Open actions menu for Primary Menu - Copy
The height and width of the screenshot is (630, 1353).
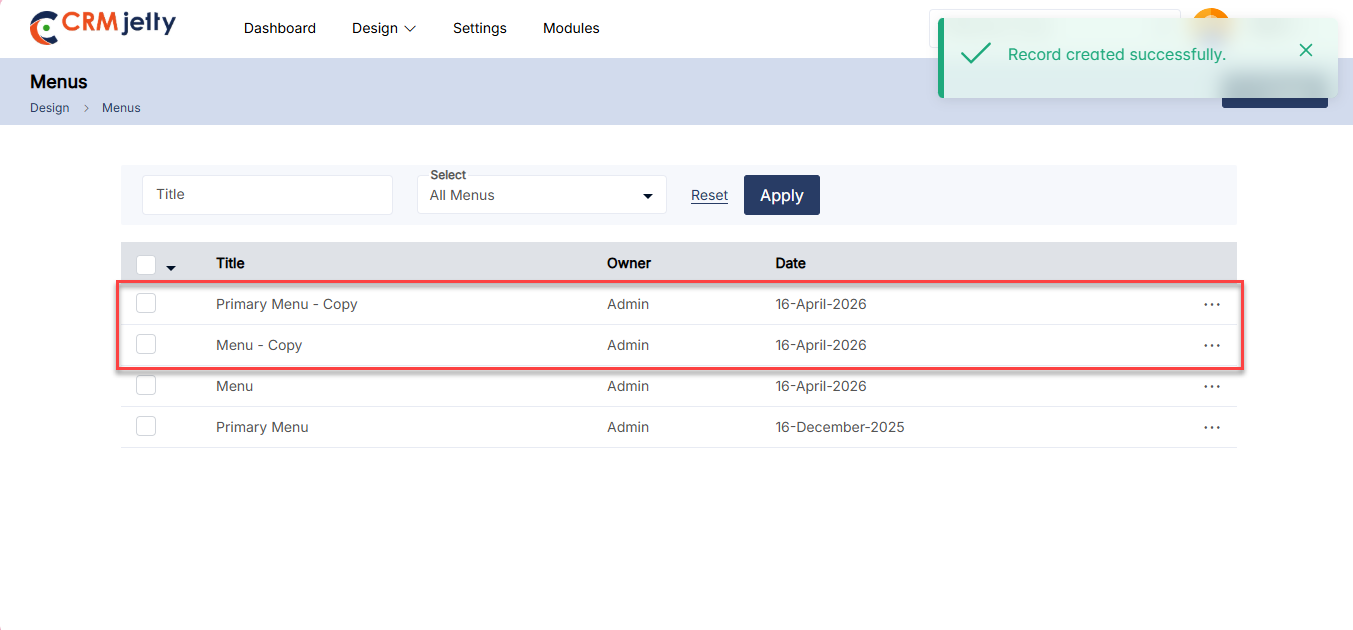1211,304
